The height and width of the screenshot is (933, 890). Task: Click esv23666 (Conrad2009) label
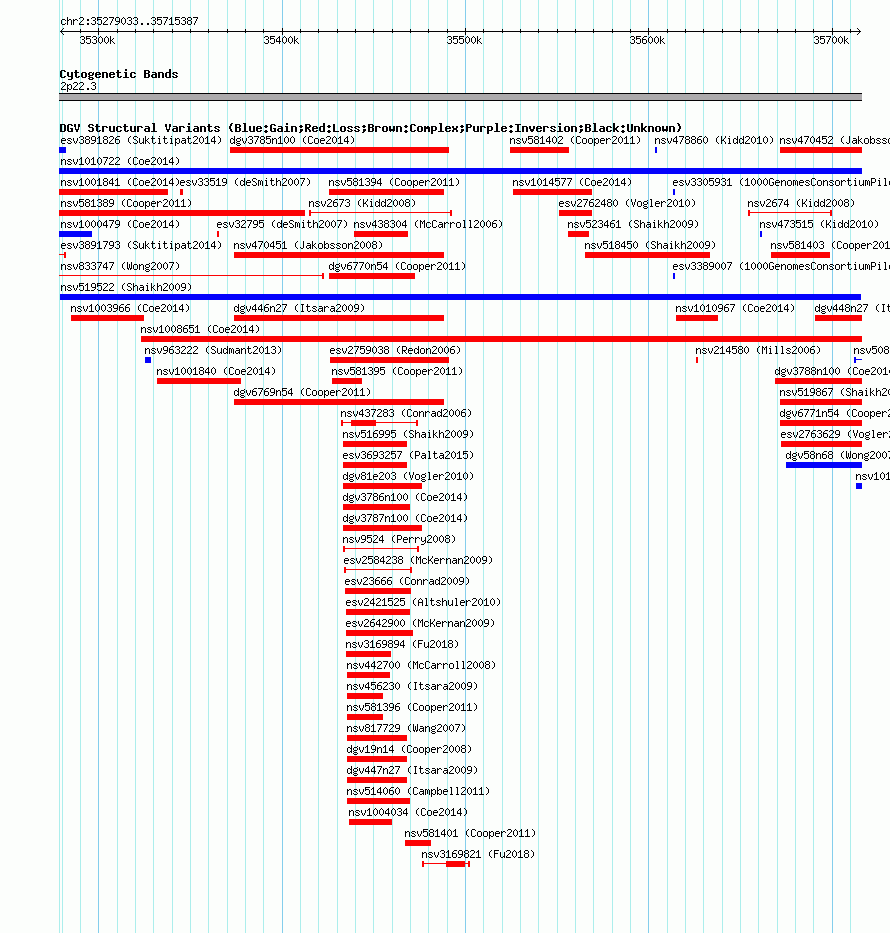407,581
